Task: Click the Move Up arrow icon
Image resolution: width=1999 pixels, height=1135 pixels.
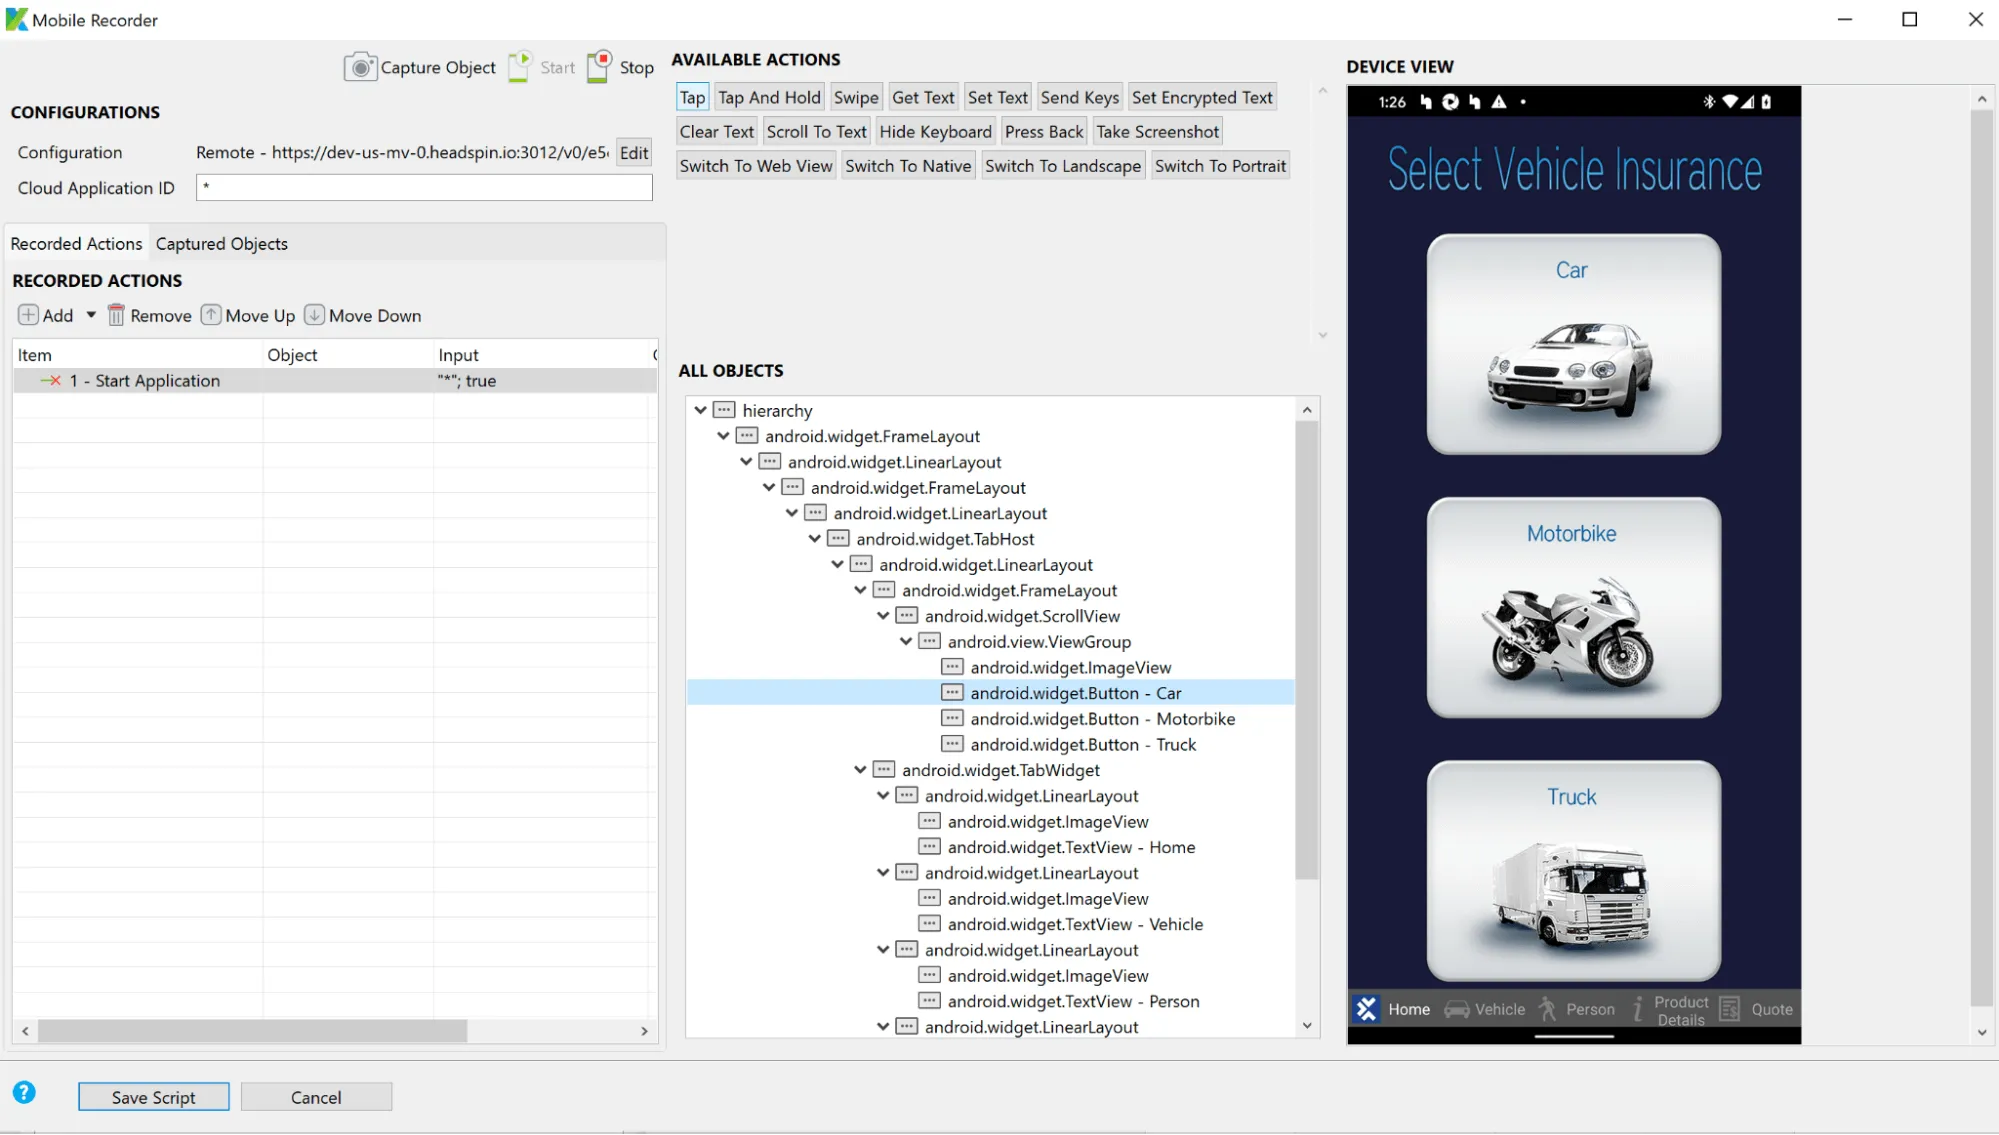Action: [211, 315]
